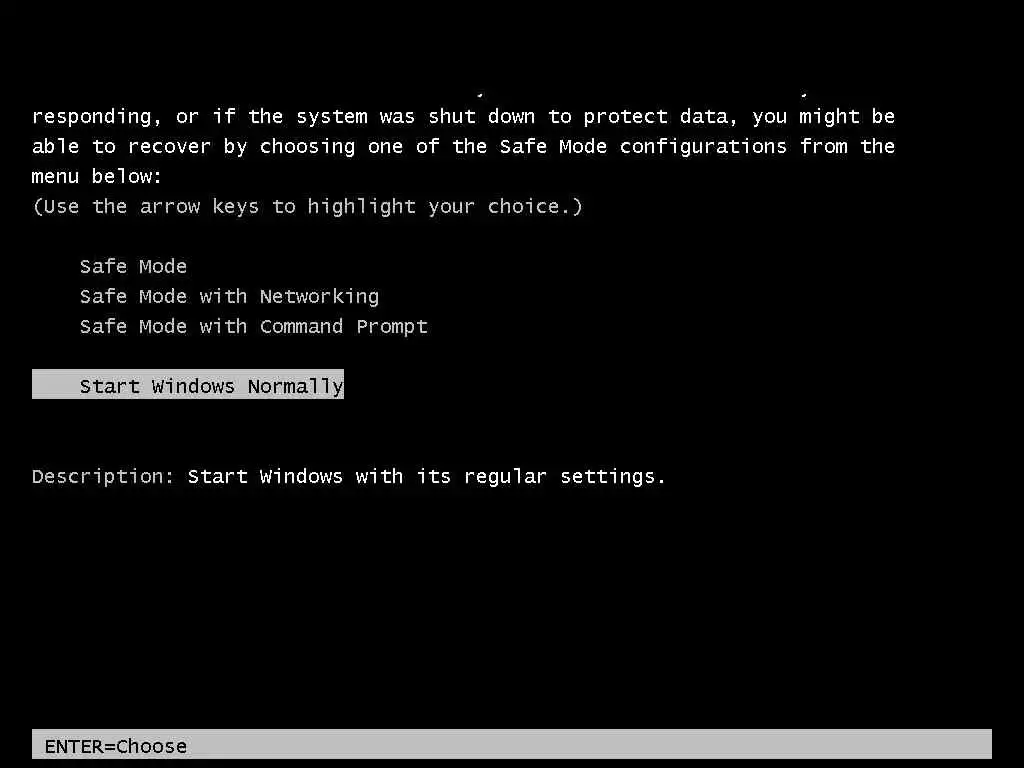Click the 'menu below:' text line
The width and height of the screenshot is (1024, 768).
97,176
